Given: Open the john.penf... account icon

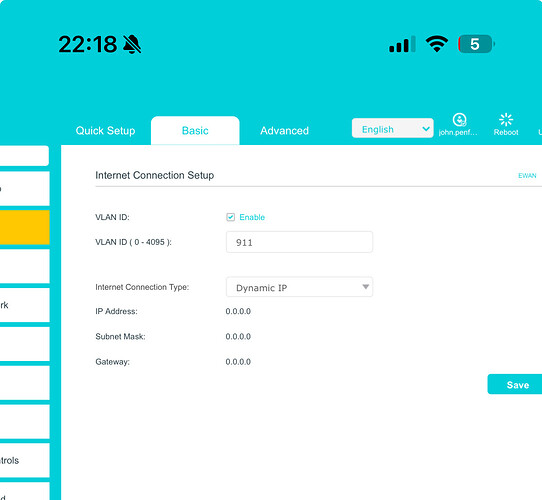Looking at the screenshot, I should [x=459, y=120].
